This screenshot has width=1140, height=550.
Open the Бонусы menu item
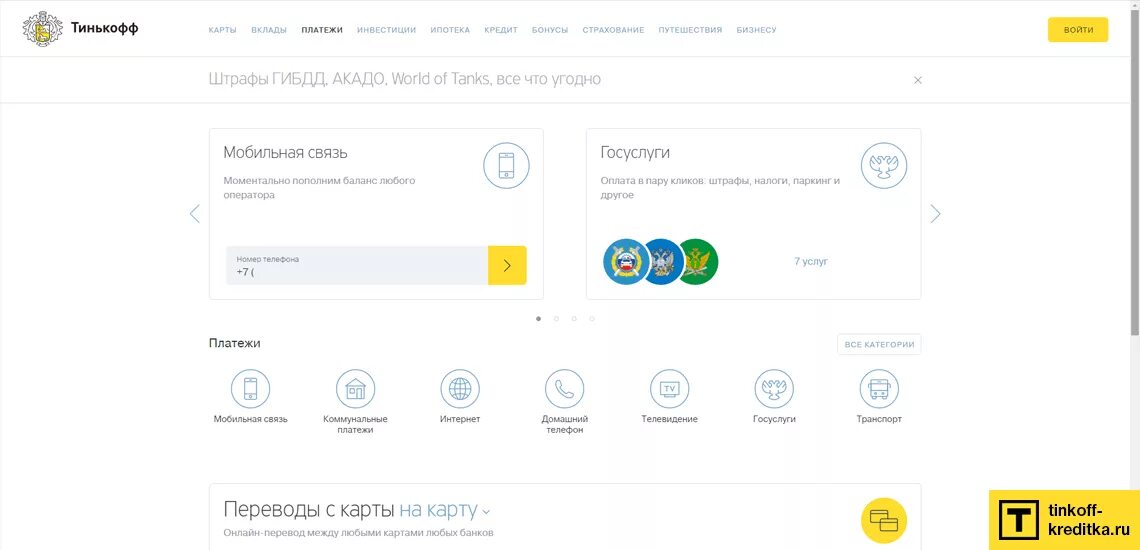(x=550, y=31)
